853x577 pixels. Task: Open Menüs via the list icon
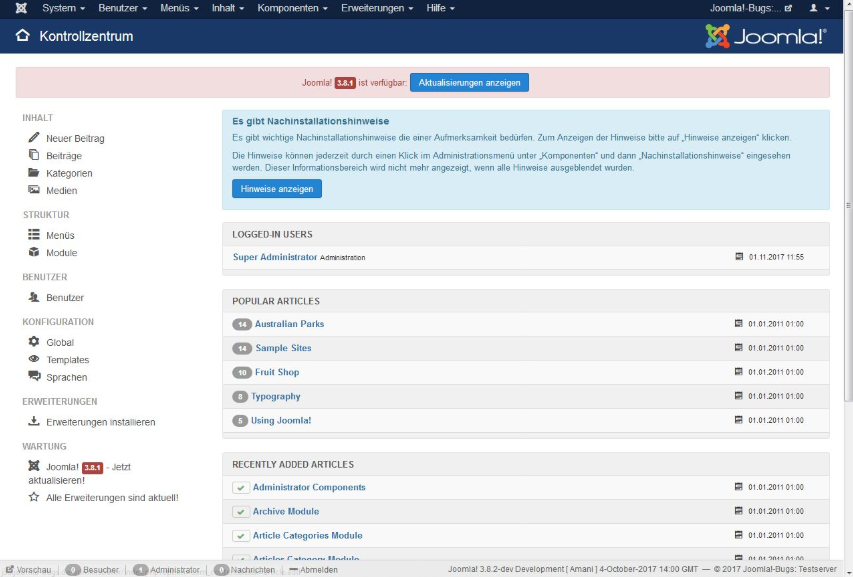point(33,236)
